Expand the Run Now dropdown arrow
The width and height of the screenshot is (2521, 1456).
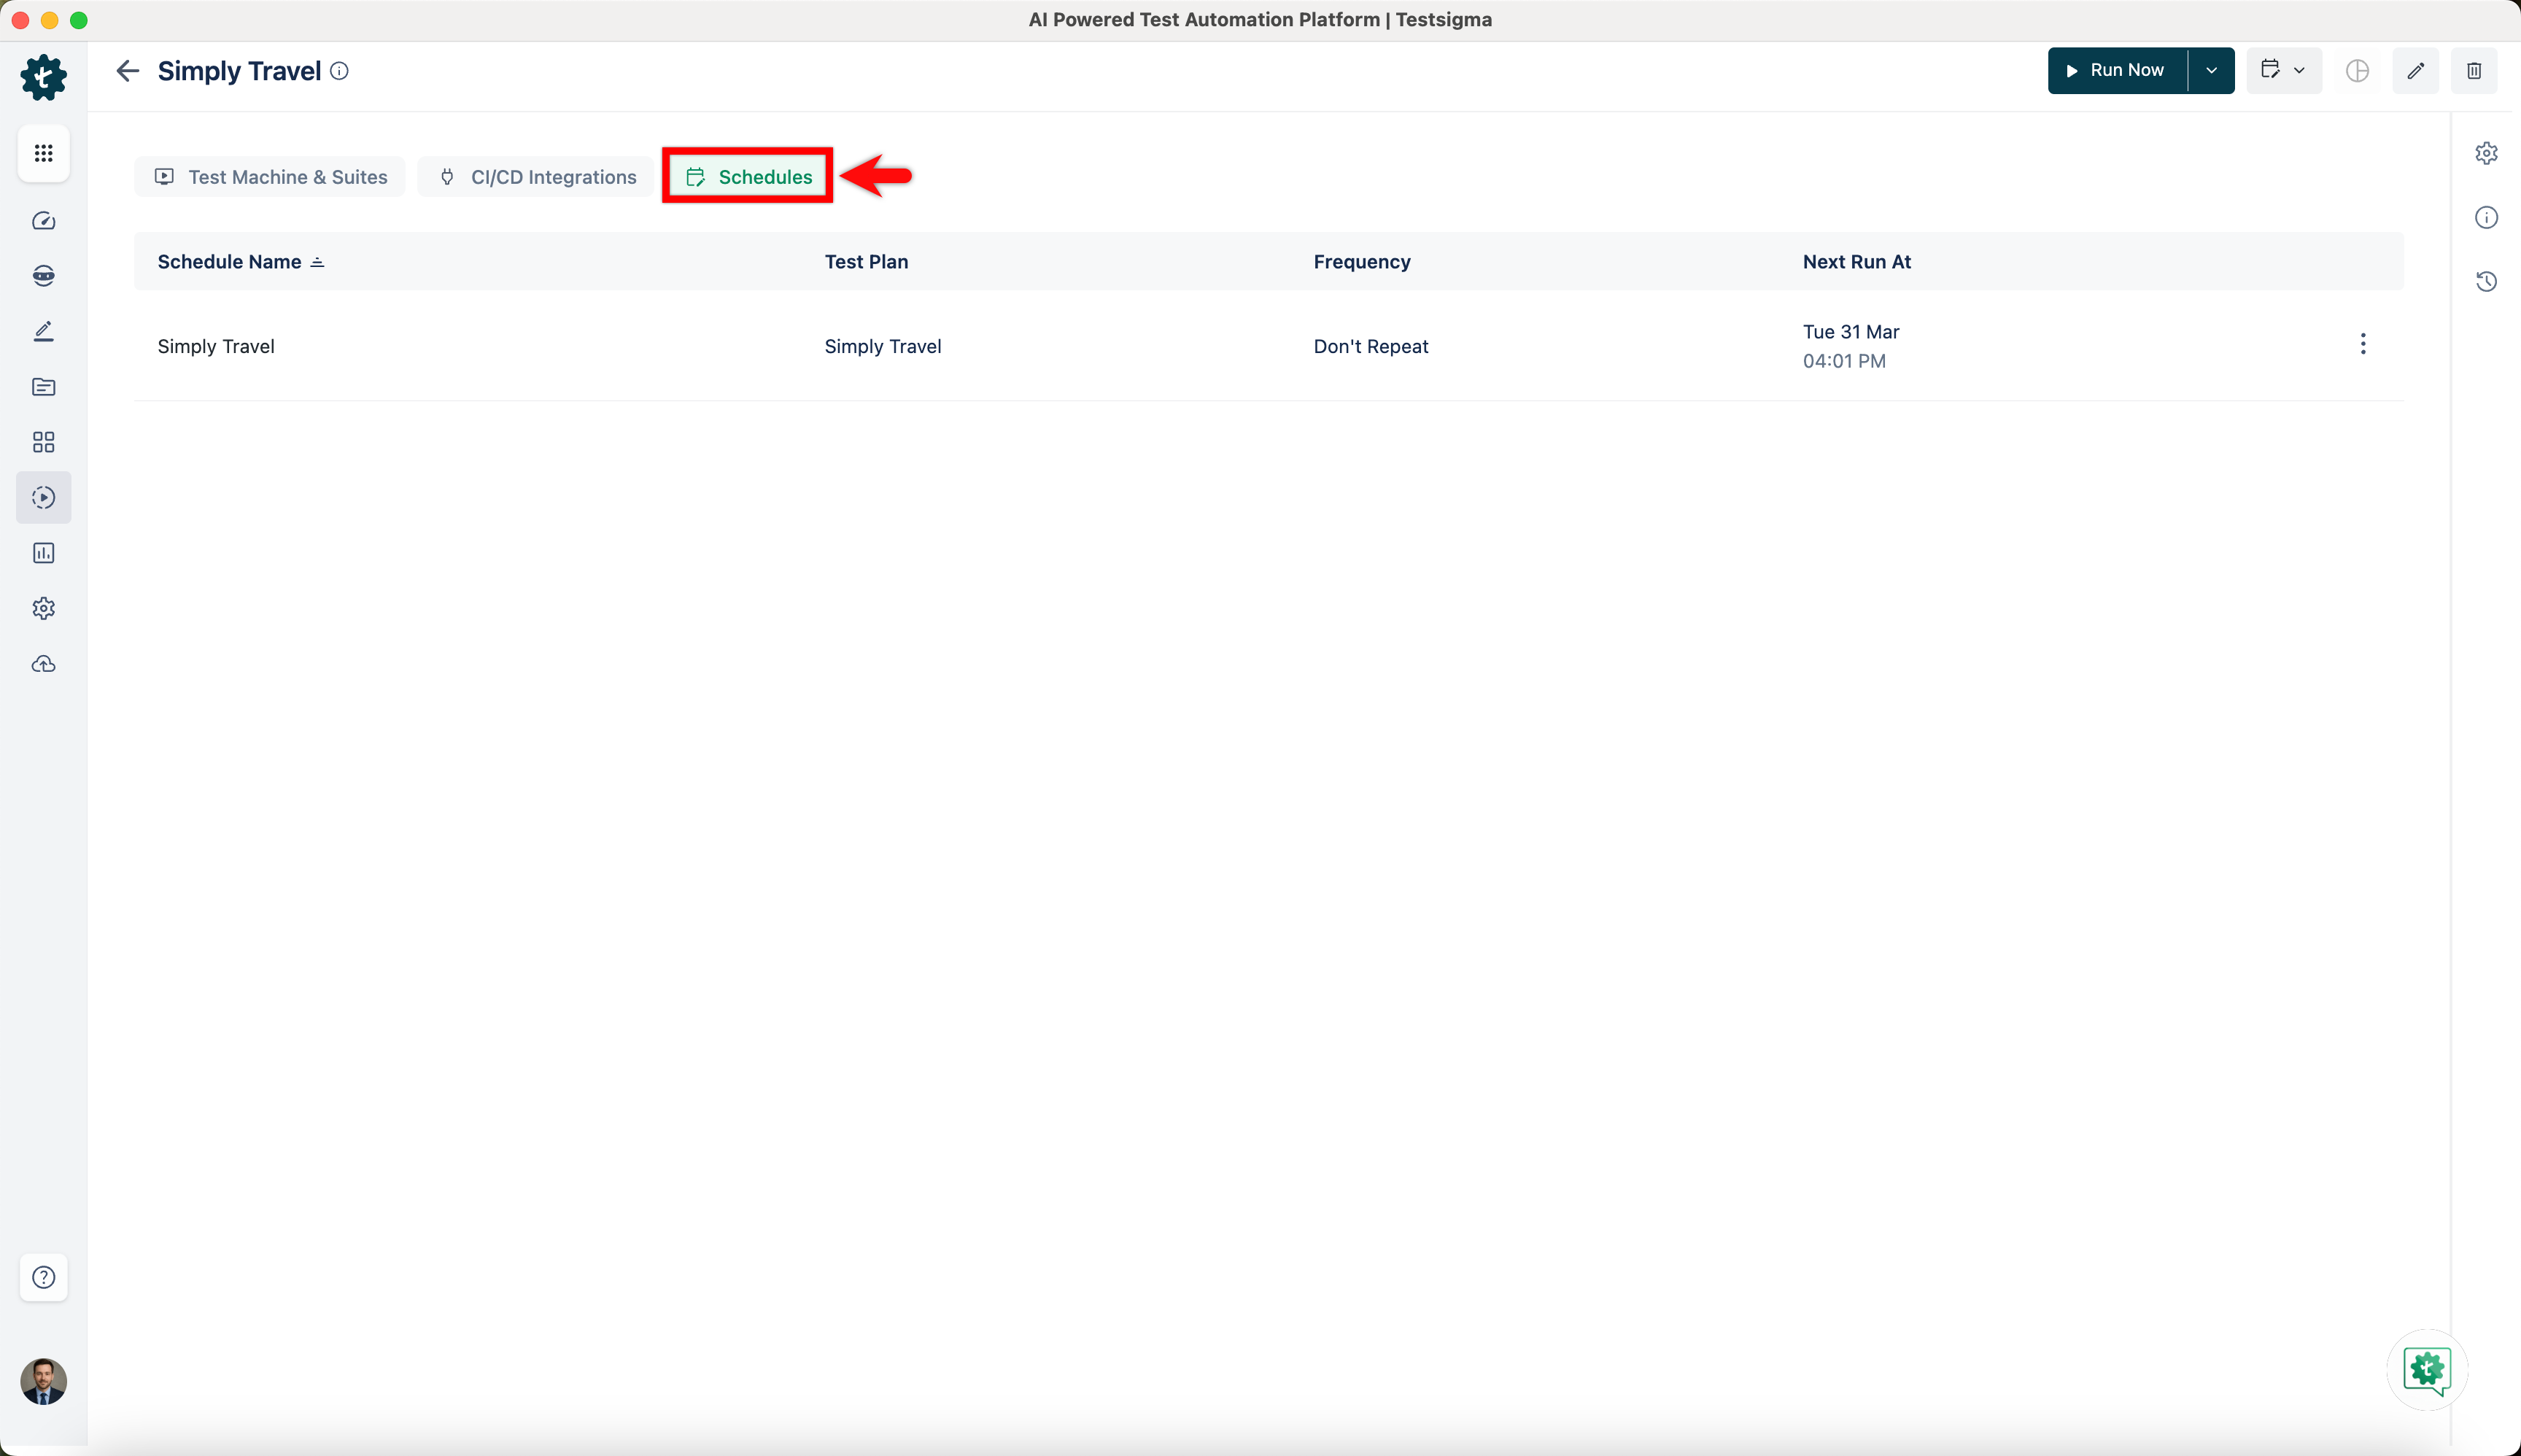(2211, 71)
